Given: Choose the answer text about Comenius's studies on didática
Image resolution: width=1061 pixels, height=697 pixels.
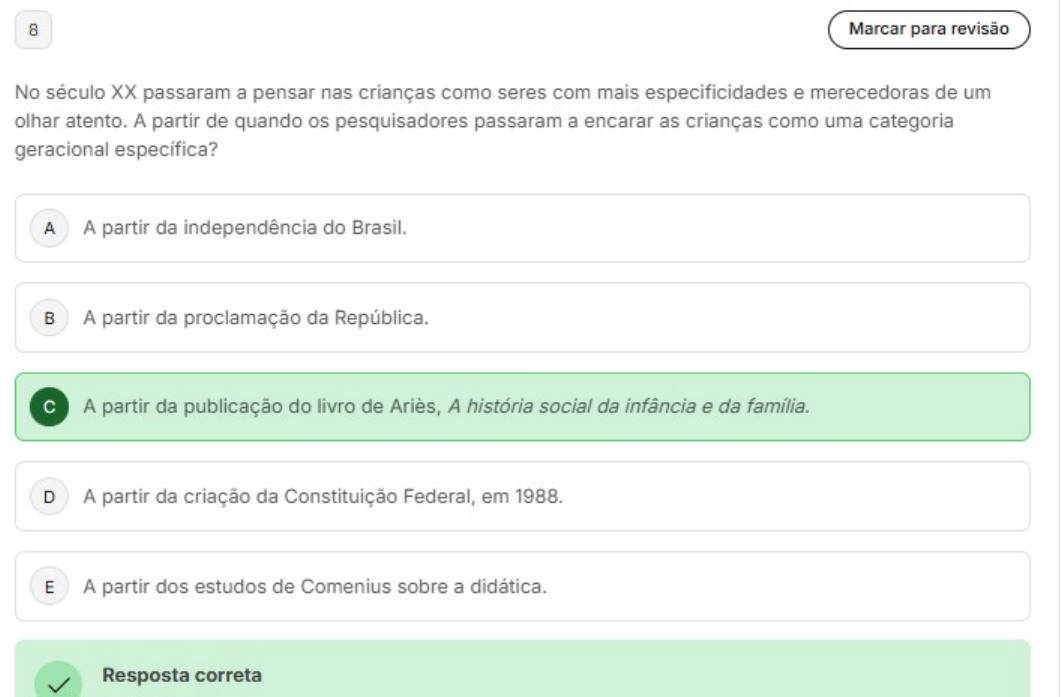Looking at the screenshot, I should click(315, 587).
